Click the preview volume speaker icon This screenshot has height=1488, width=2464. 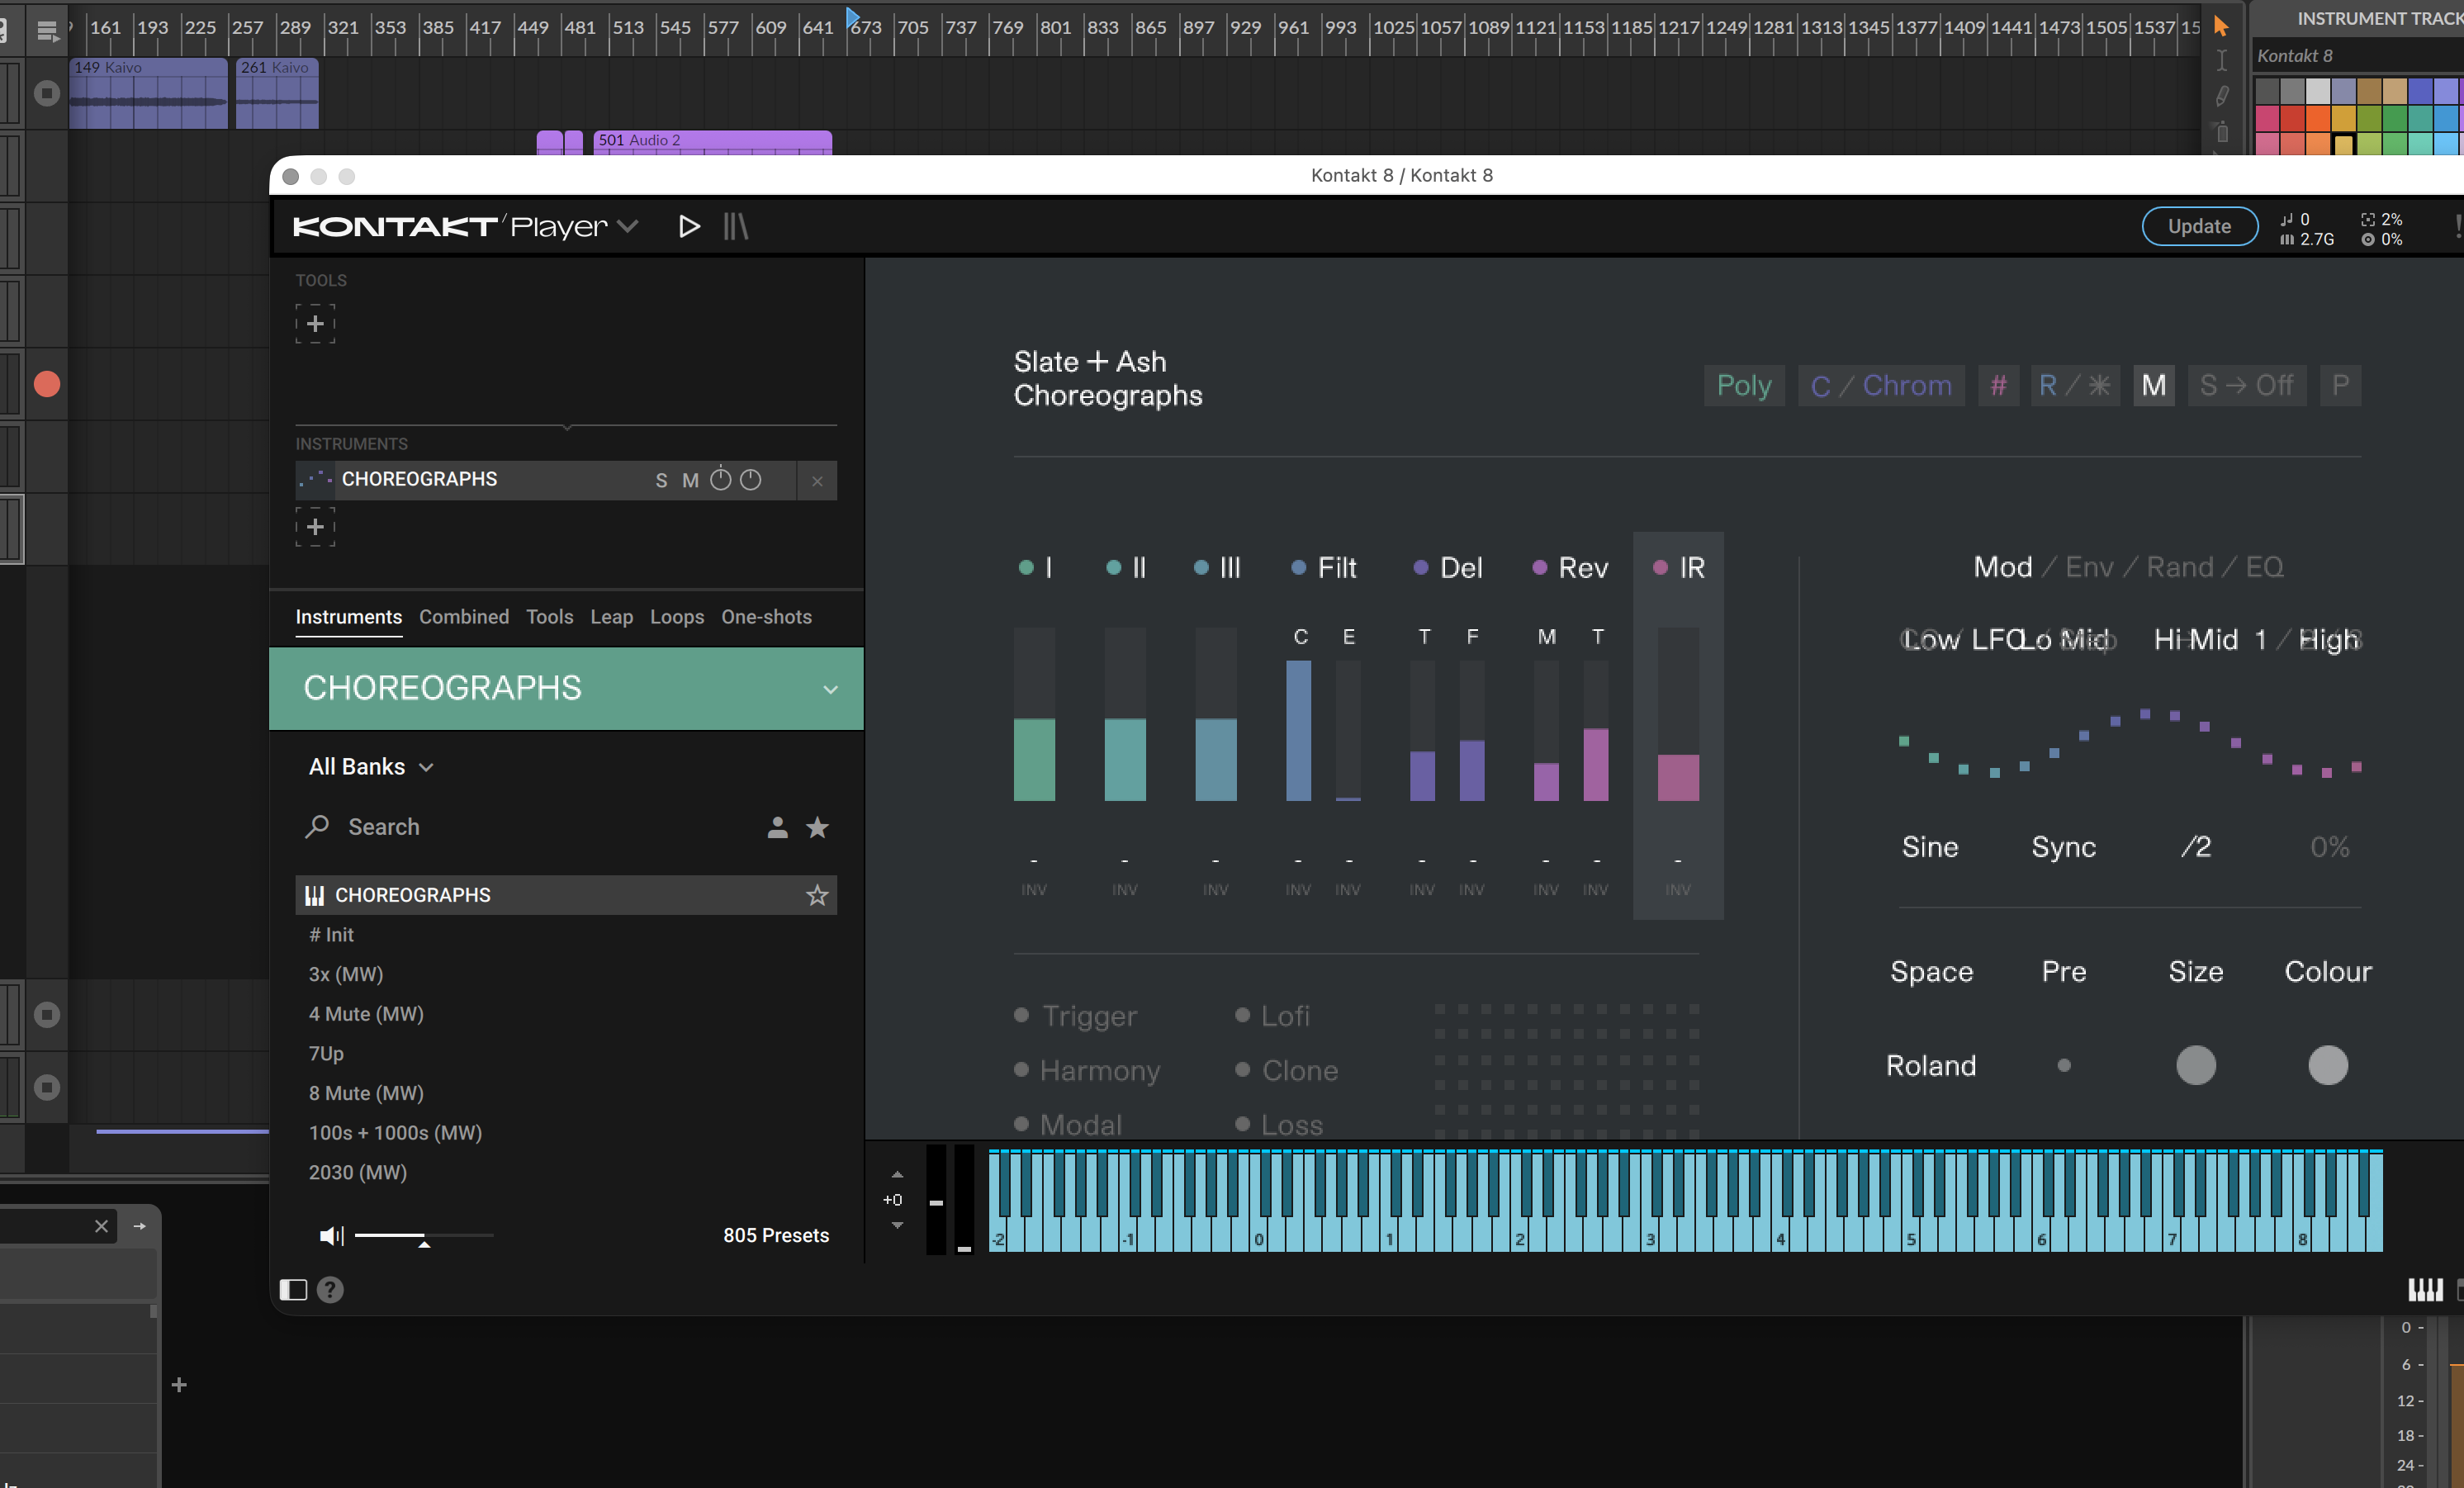coord(331,1236)
